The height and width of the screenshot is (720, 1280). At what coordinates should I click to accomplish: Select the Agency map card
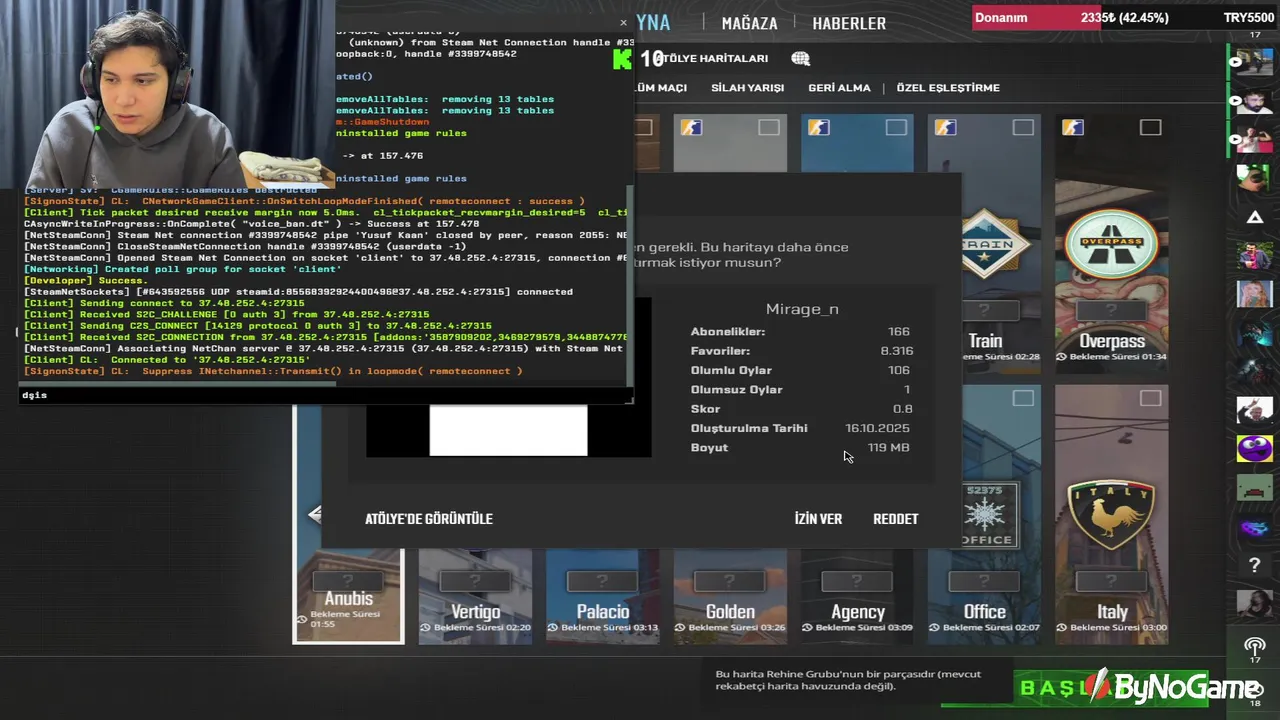(857, 596)
